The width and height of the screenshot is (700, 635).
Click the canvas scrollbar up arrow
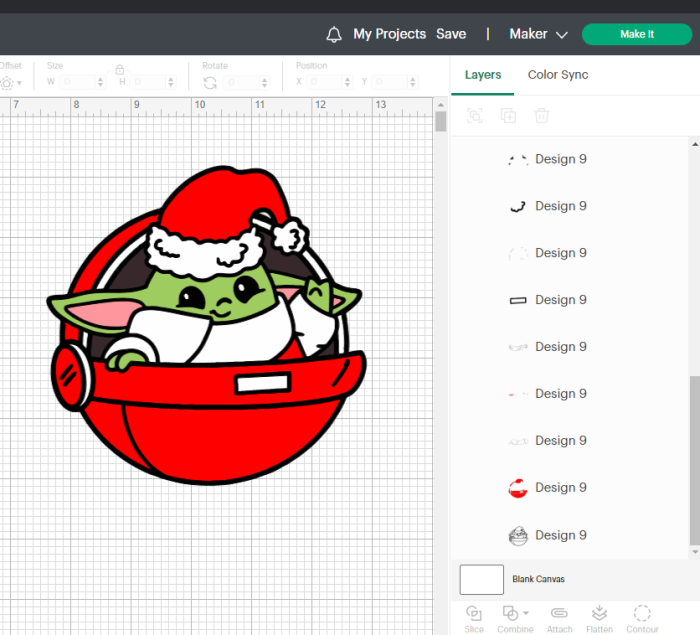441,104
